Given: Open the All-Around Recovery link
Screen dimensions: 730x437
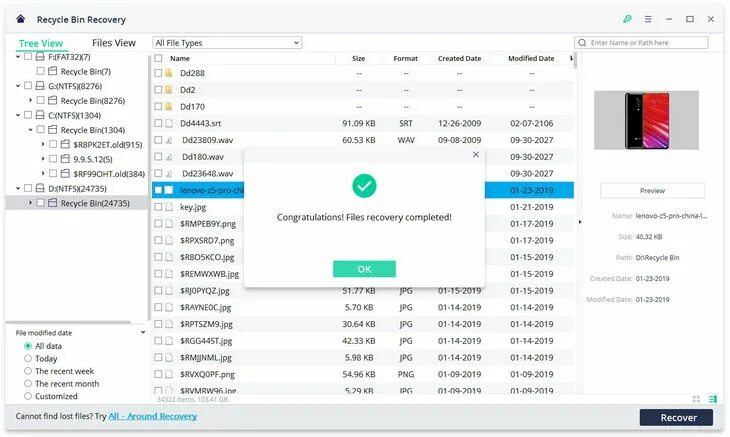Looking at the screenshot, I should [x=153, y=416].
